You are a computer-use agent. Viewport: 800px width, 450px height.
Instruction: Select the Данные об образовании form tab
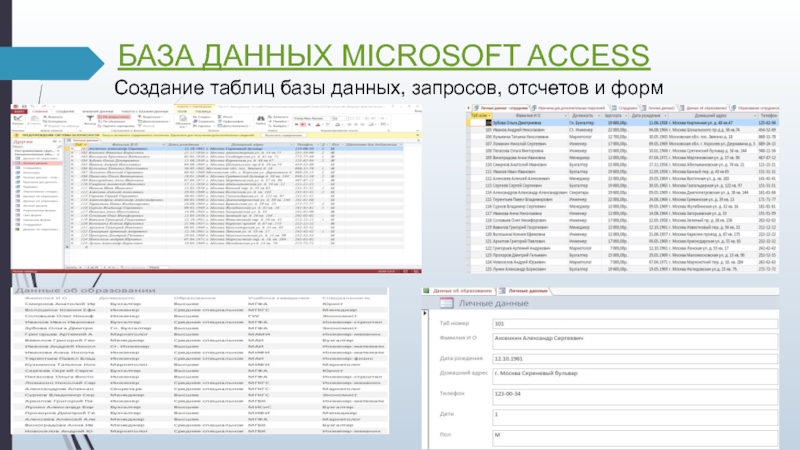tap(457, 291)
